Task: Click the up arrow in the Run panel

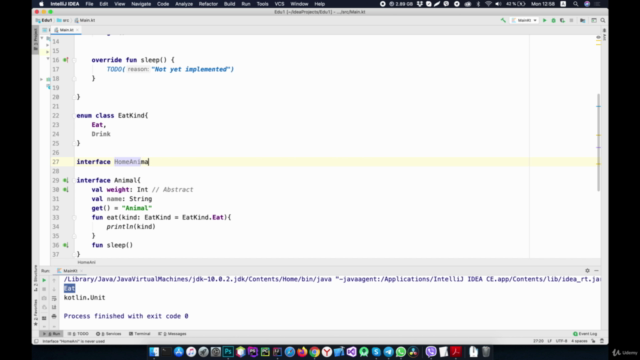Action: [x=54, y=280]
